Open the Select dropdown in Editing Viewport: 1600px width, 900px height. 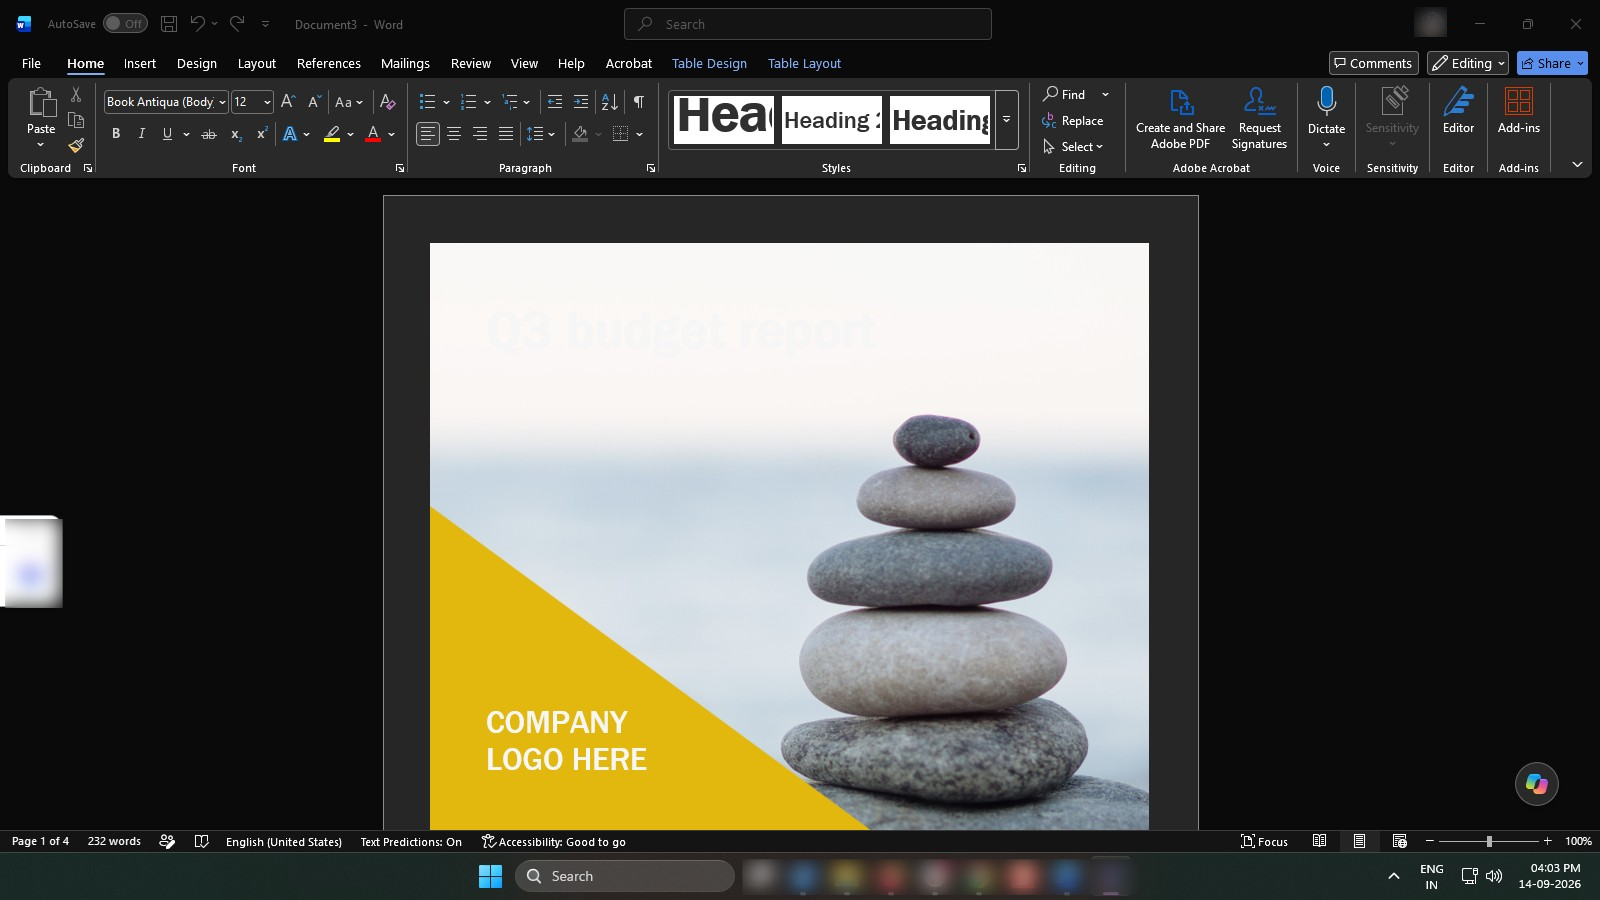[x=1073, y=147]
